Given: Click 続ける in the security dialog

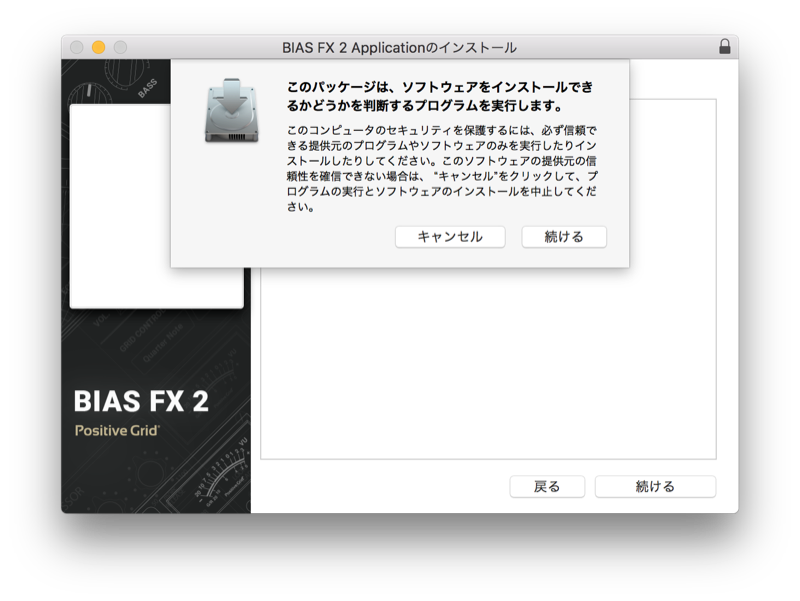Looking at the screenshot, I should [x=564, y=237].
